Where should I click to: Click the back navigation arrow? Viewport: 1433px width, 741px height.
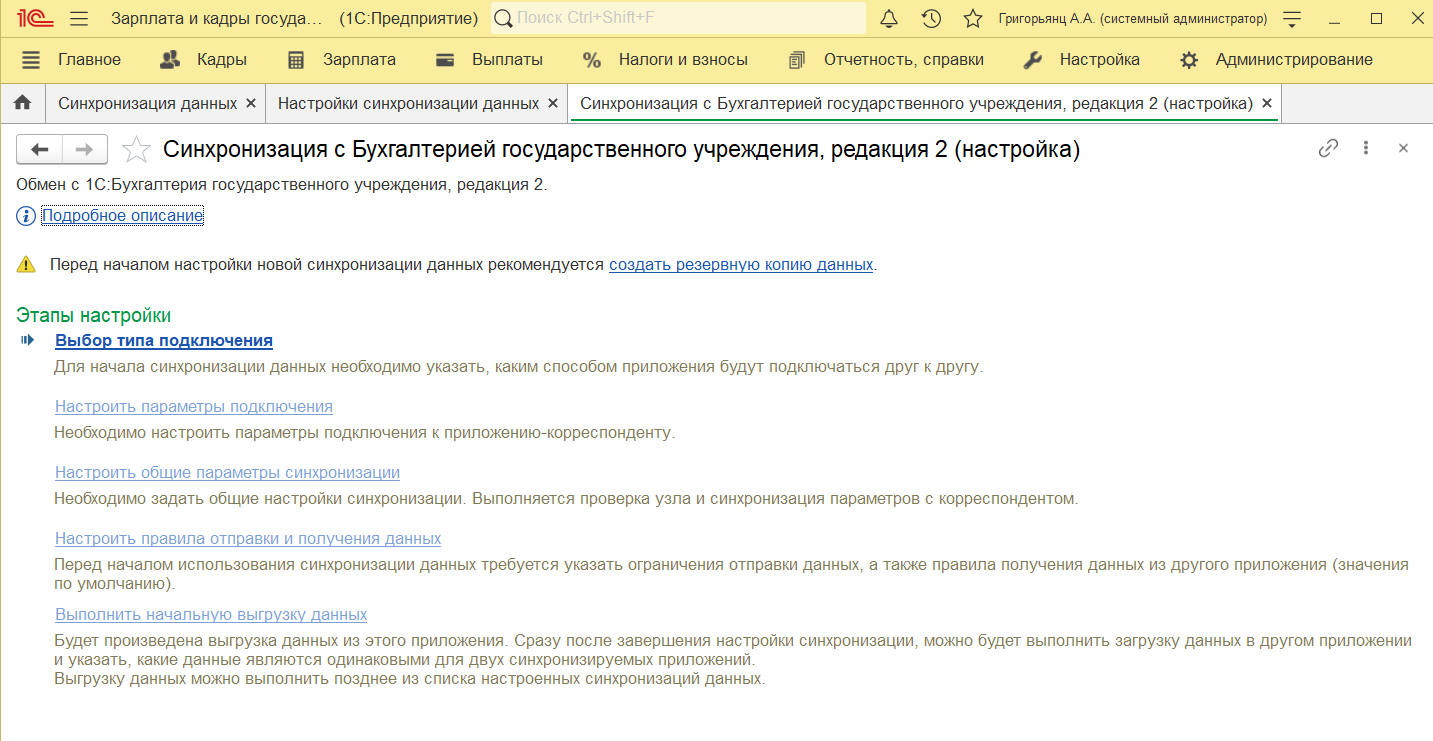tap(40, 150)
